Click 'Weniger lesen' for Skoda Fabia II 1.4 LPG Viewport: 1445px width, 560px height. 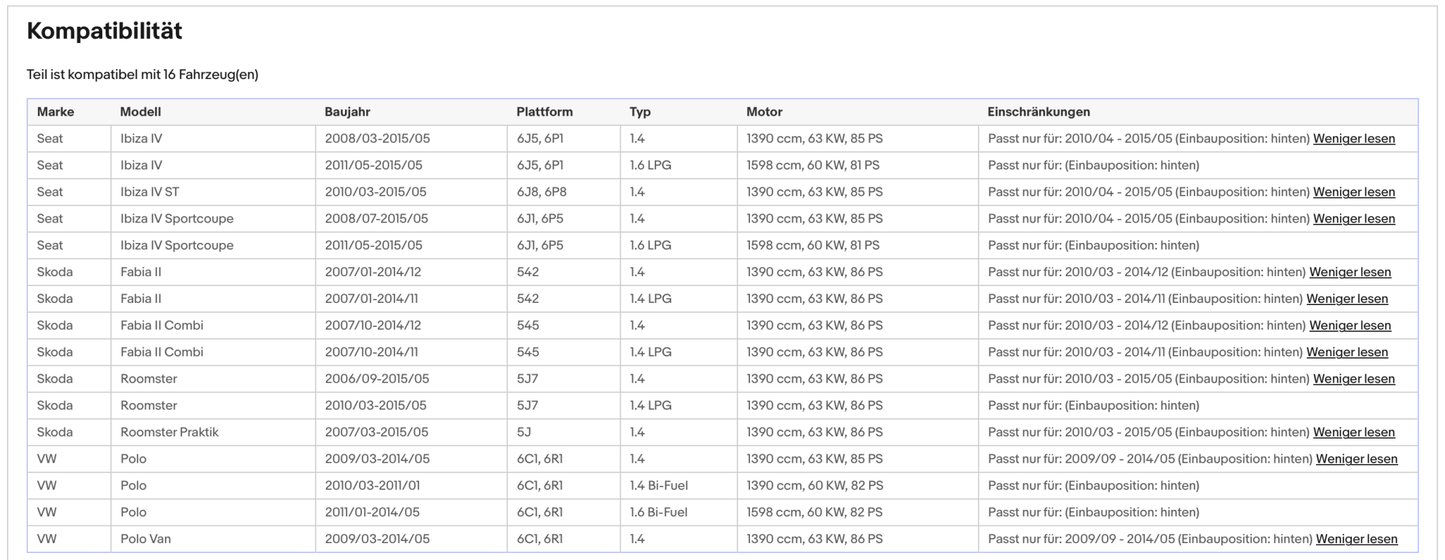click(x=1346, y=299)
